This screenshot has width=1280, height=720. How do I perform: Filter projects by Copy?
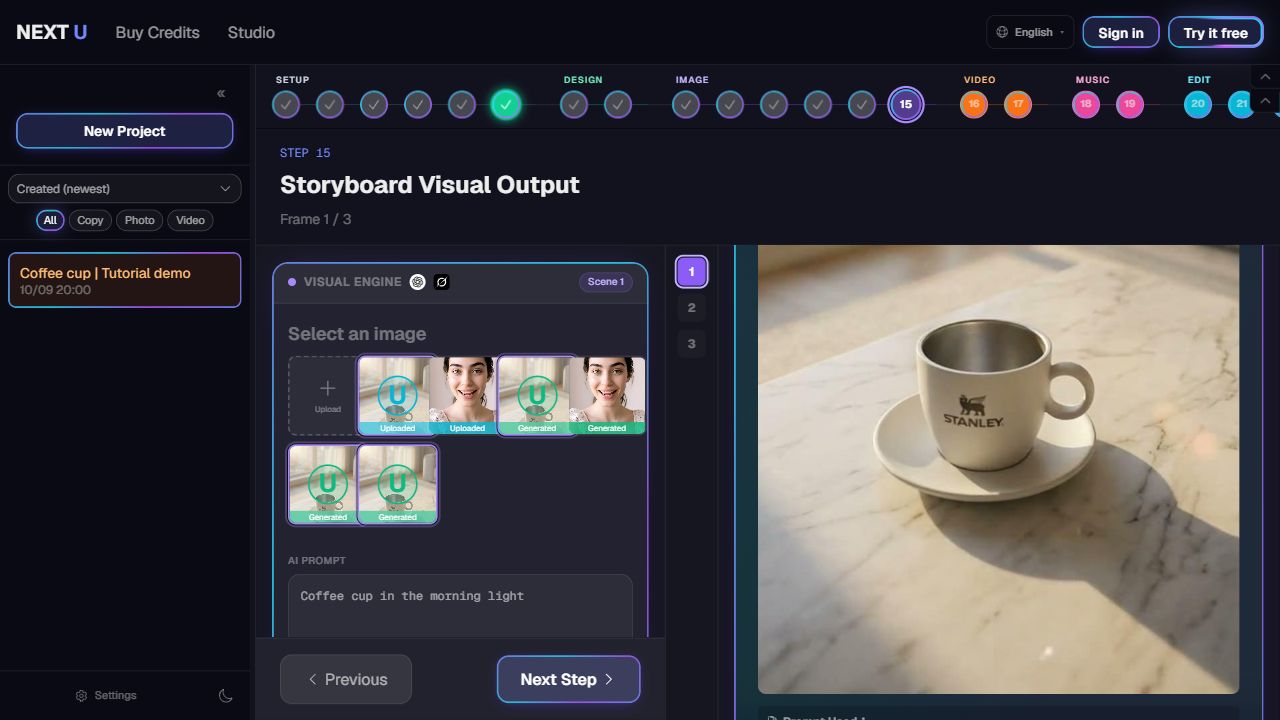pyautogui.click(x=90, y=220)
